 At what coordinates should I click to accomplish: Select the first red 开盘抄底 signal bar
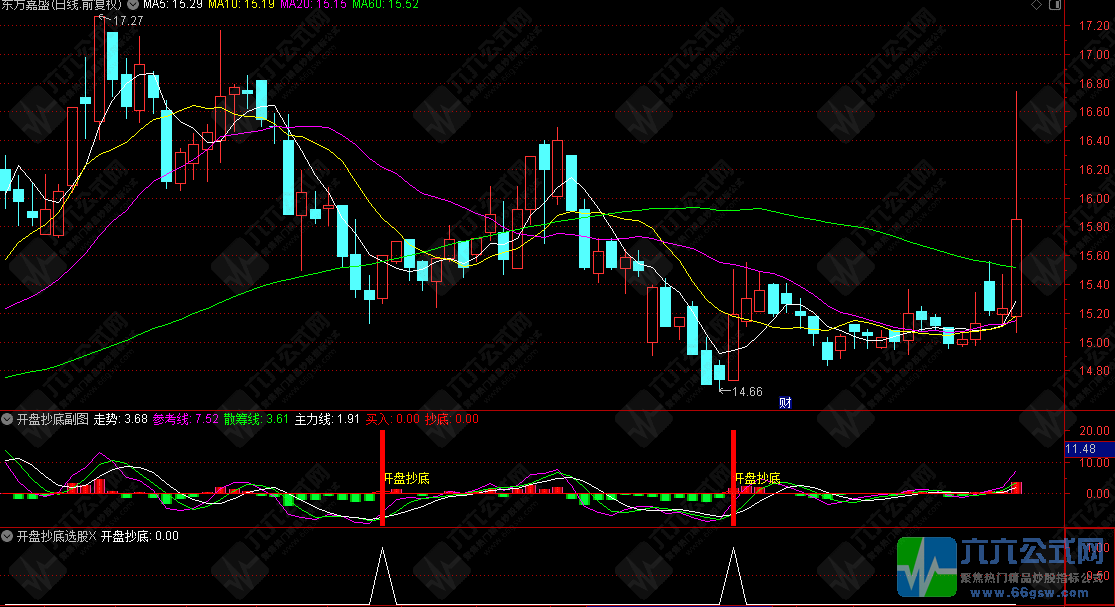click(x=383, y=478)
